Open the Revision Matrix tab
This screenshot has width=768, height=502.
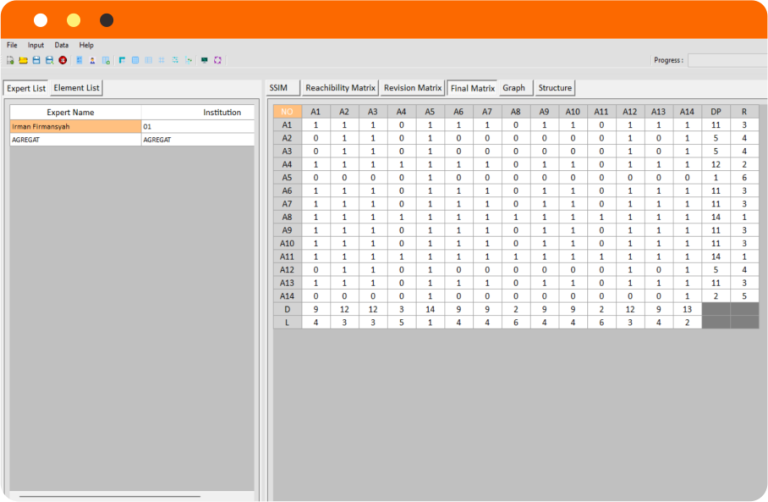point(412,88)
